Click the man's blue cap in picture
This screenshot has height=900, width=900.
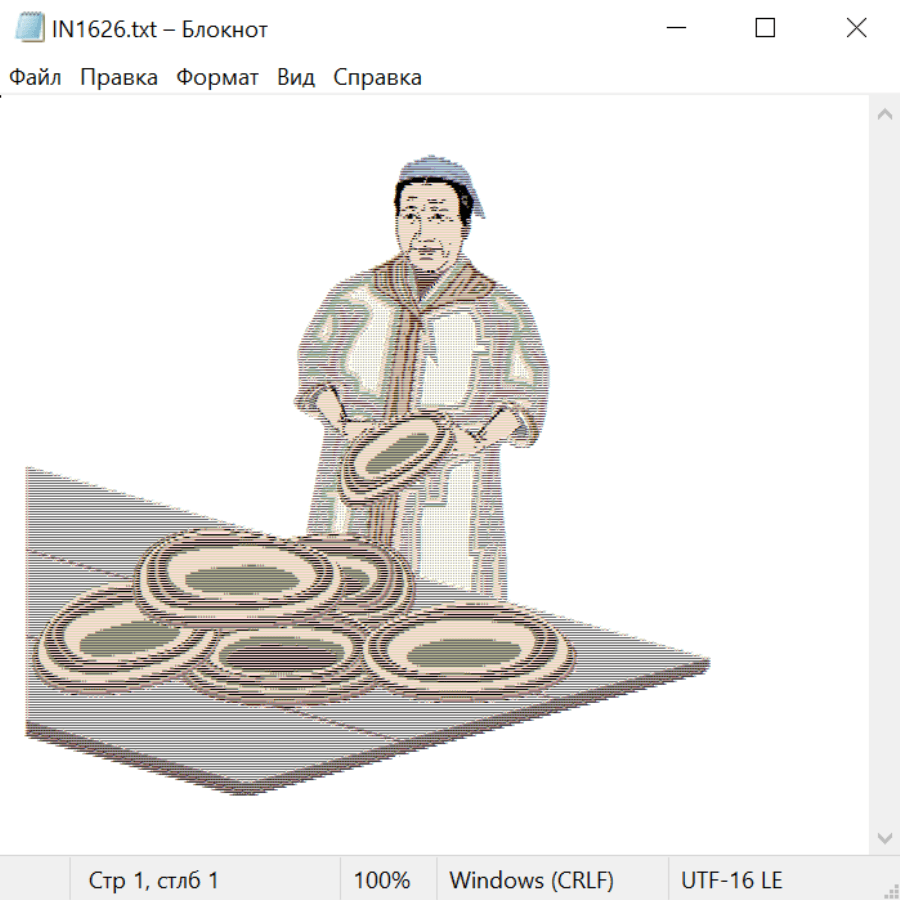[438, 174]
